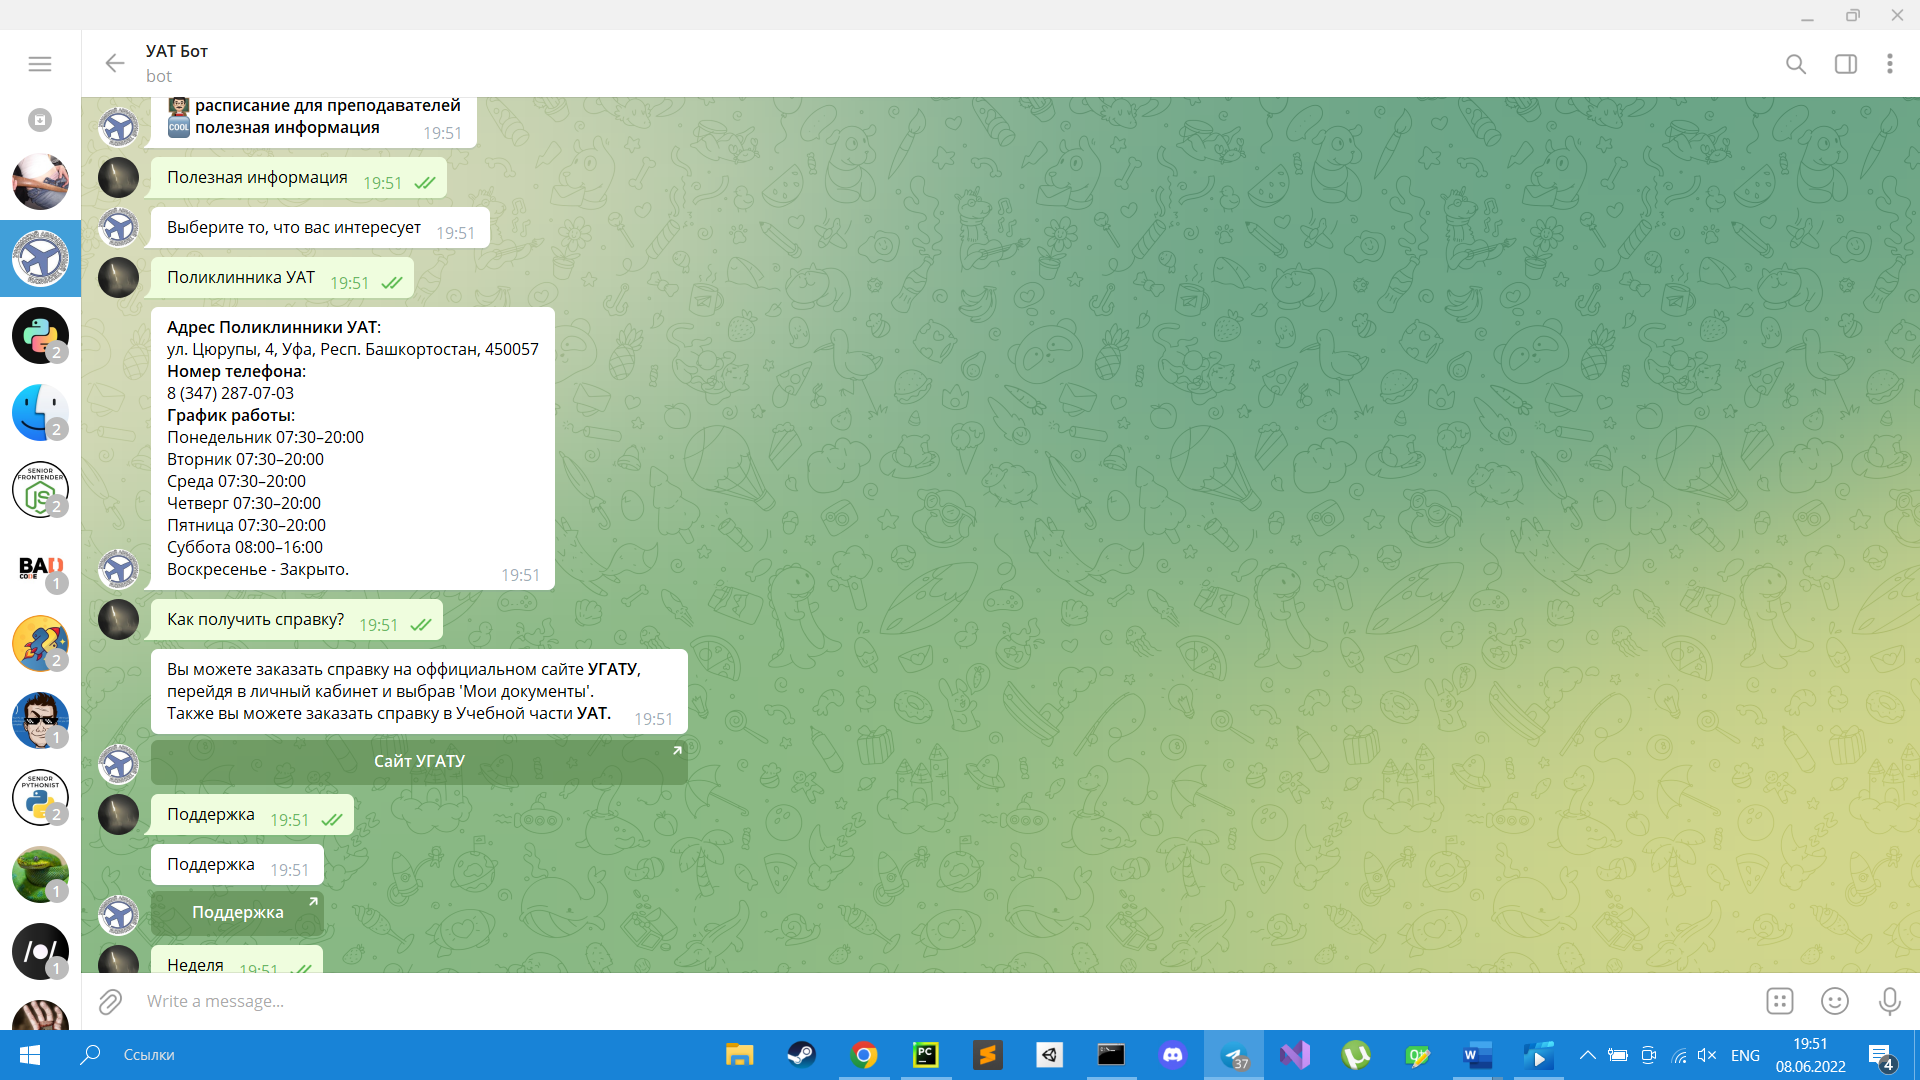This screenshot has height=1080, width=1920.
Task: Click the user avatar beside Как получить справку
Action: [118, 619]
